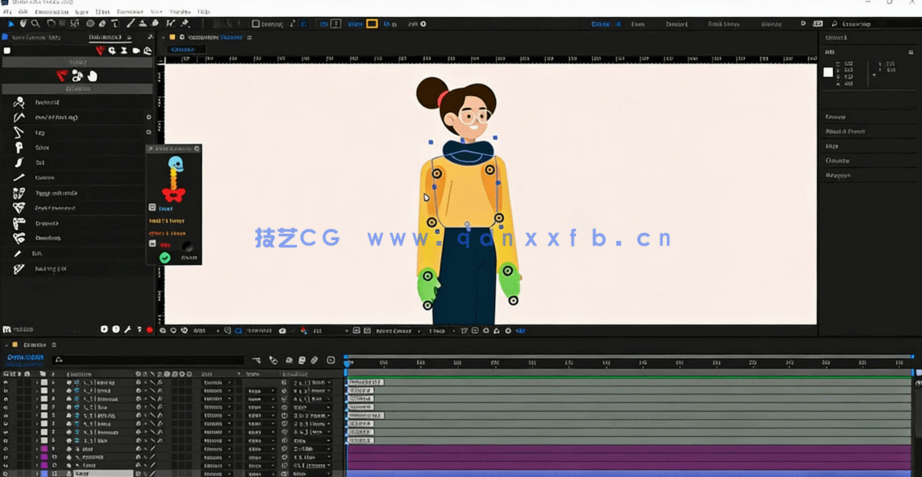
Task: Click the leg structure icon
Action: pos(19,132)
